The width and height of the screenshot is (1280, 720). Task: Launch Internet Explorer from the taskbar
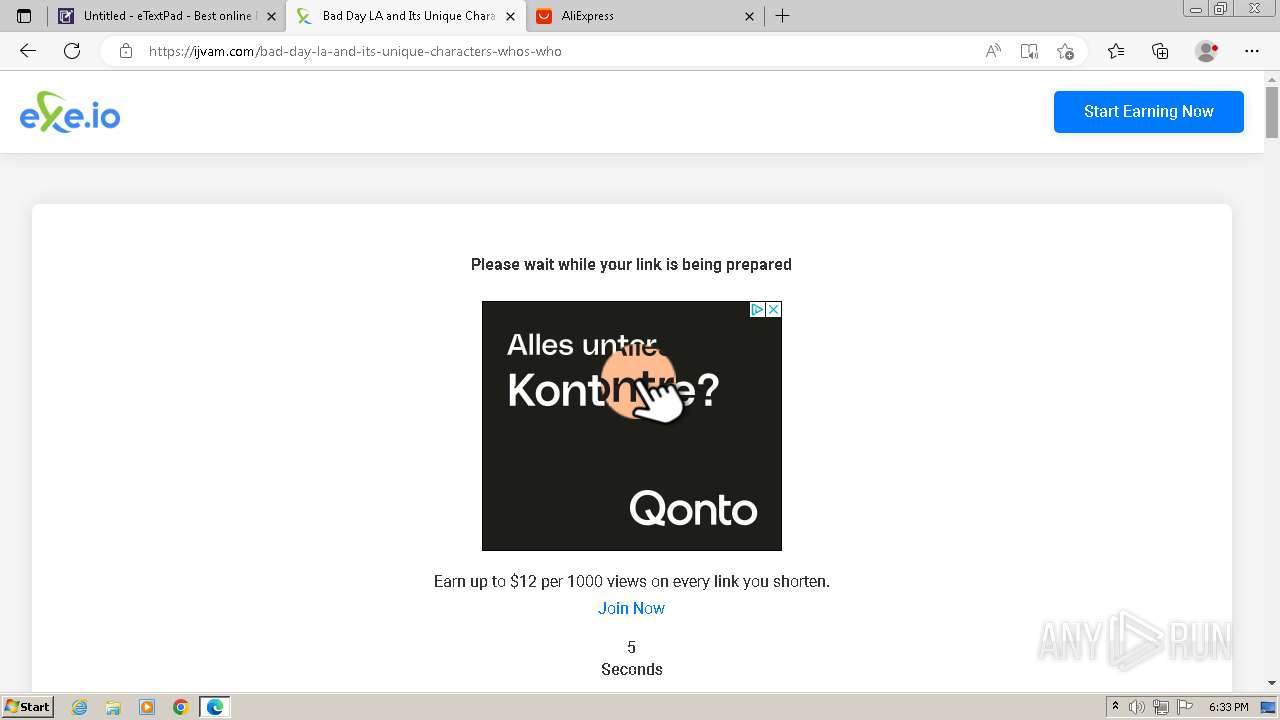click(x=80, y=707)
